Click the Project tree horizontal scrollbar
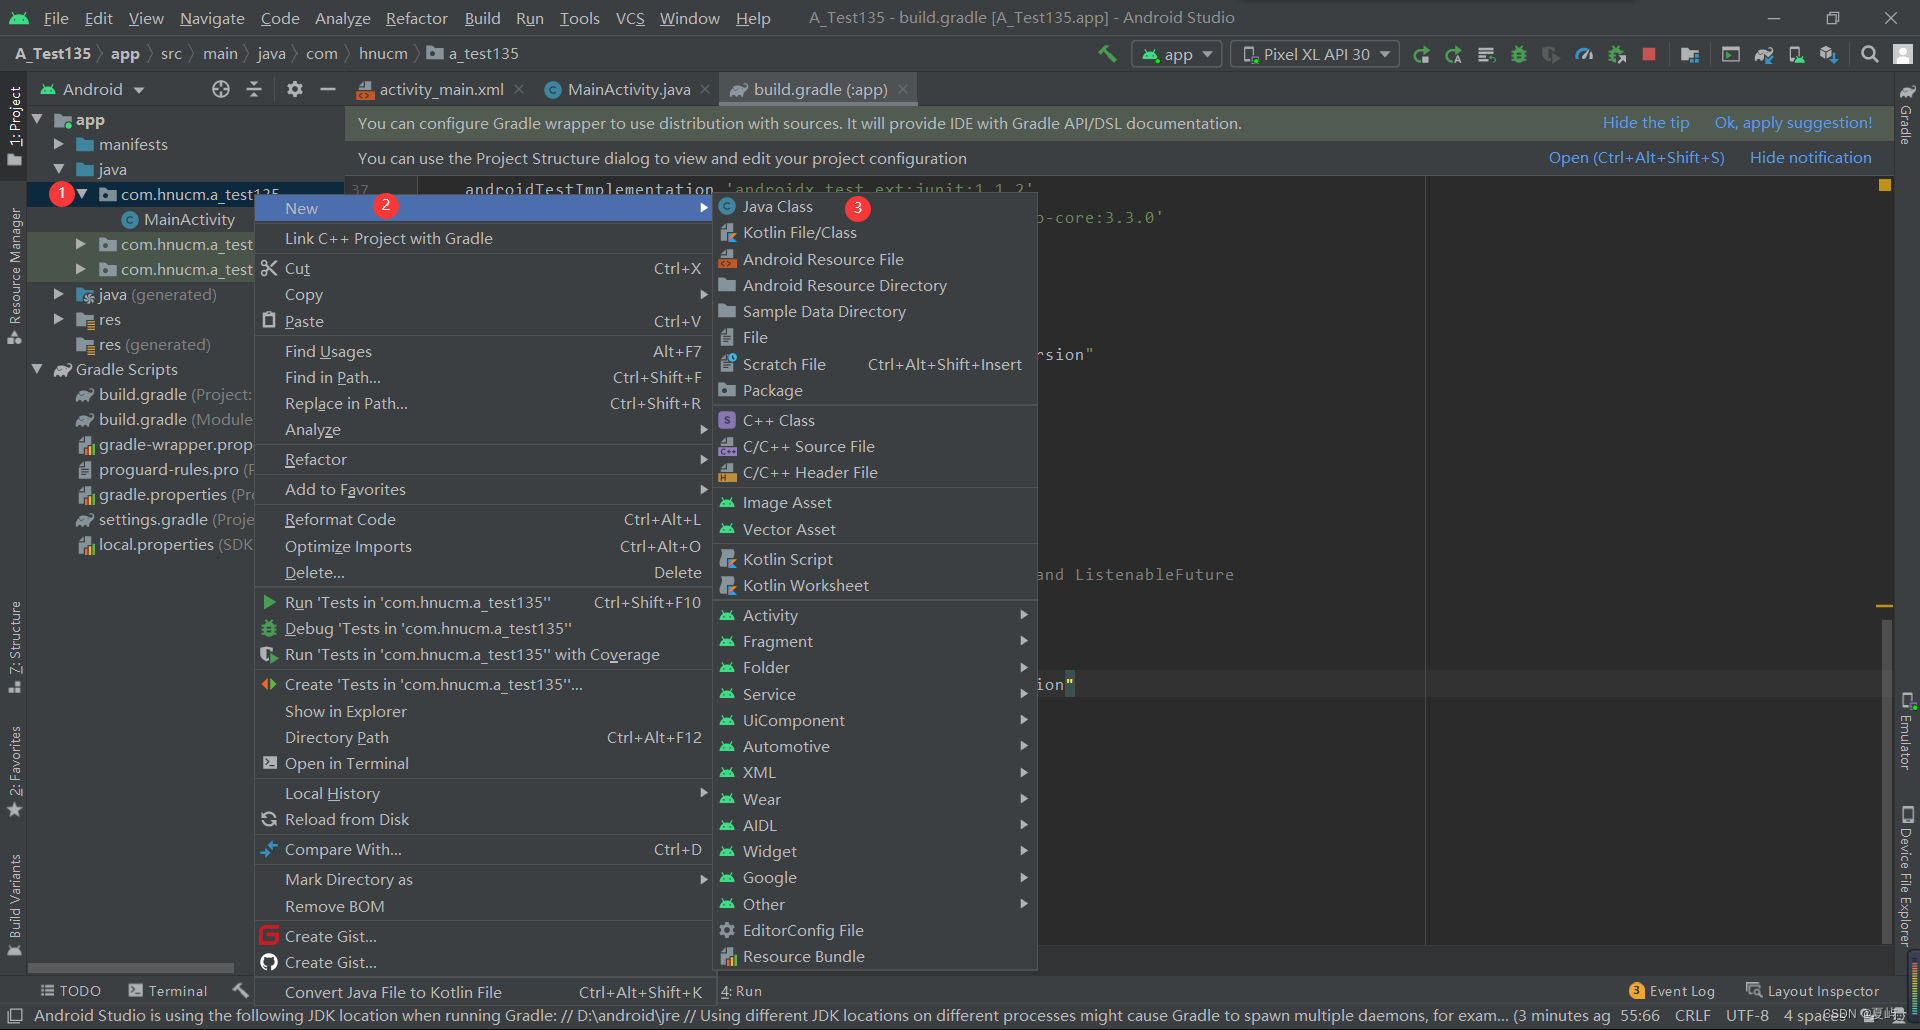This screenshot has height=1030, width=1920. (x=131, y=968)
